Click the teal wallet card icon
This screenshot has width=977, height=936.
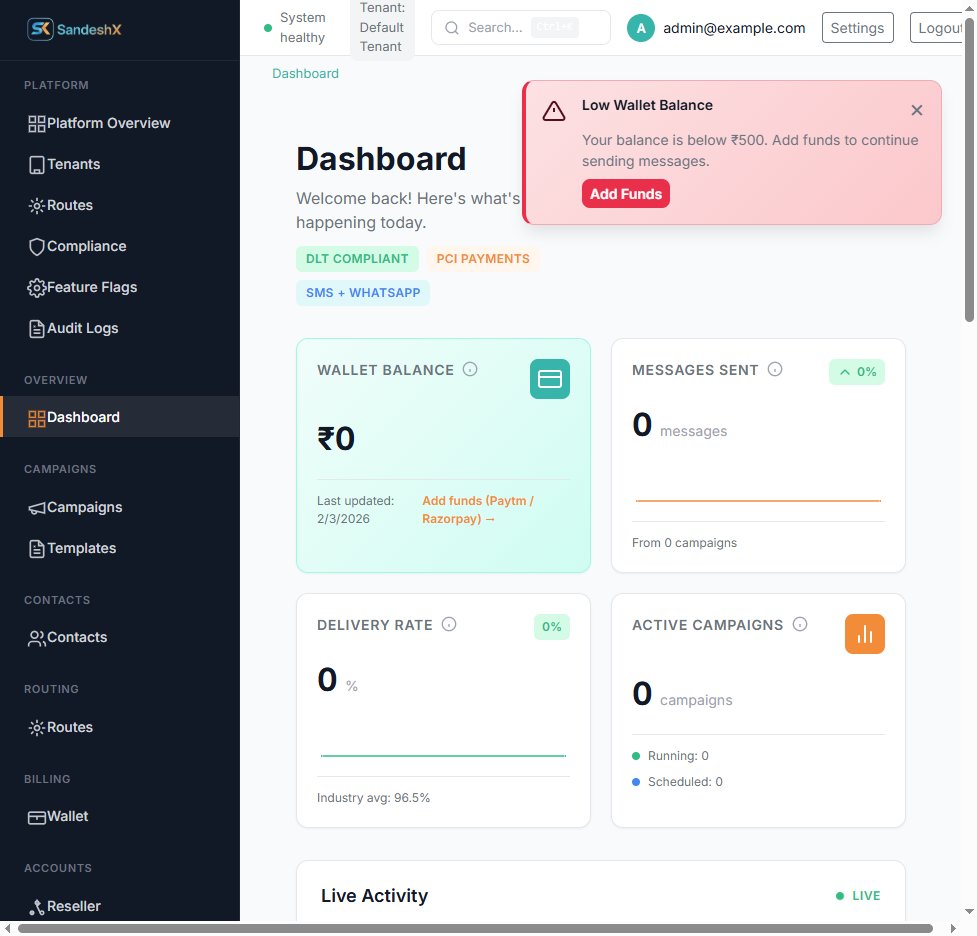coord(550,379)
